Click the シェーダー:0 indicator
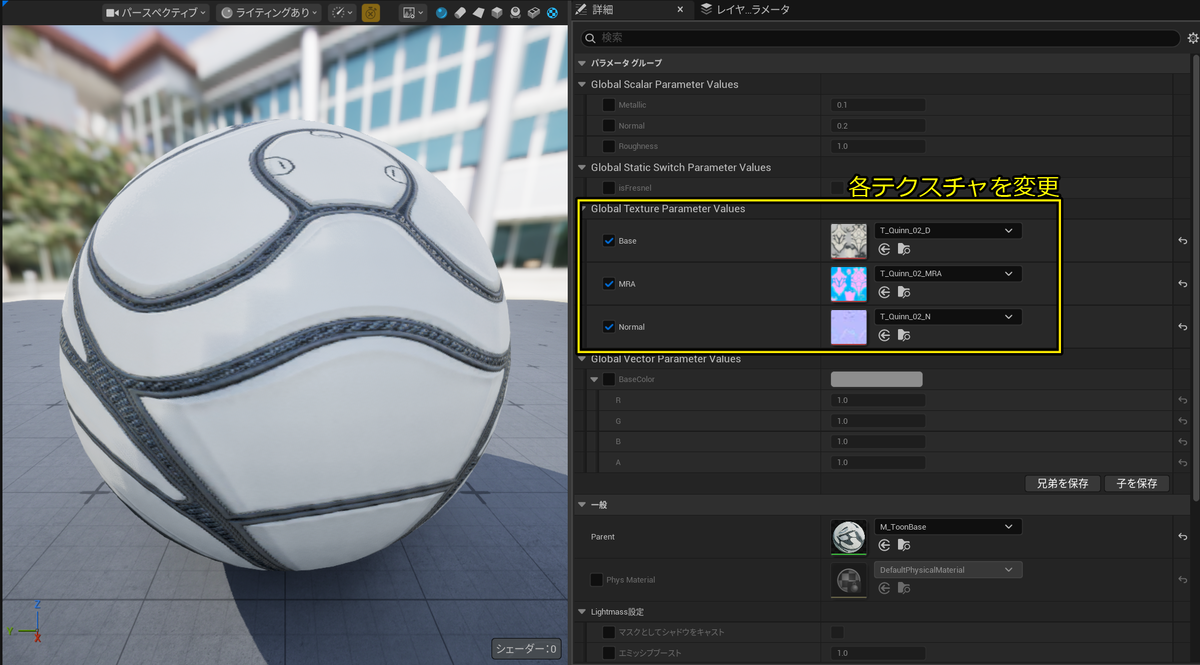The width and height of the screenshot is (1200, 665). click(526, 649)
